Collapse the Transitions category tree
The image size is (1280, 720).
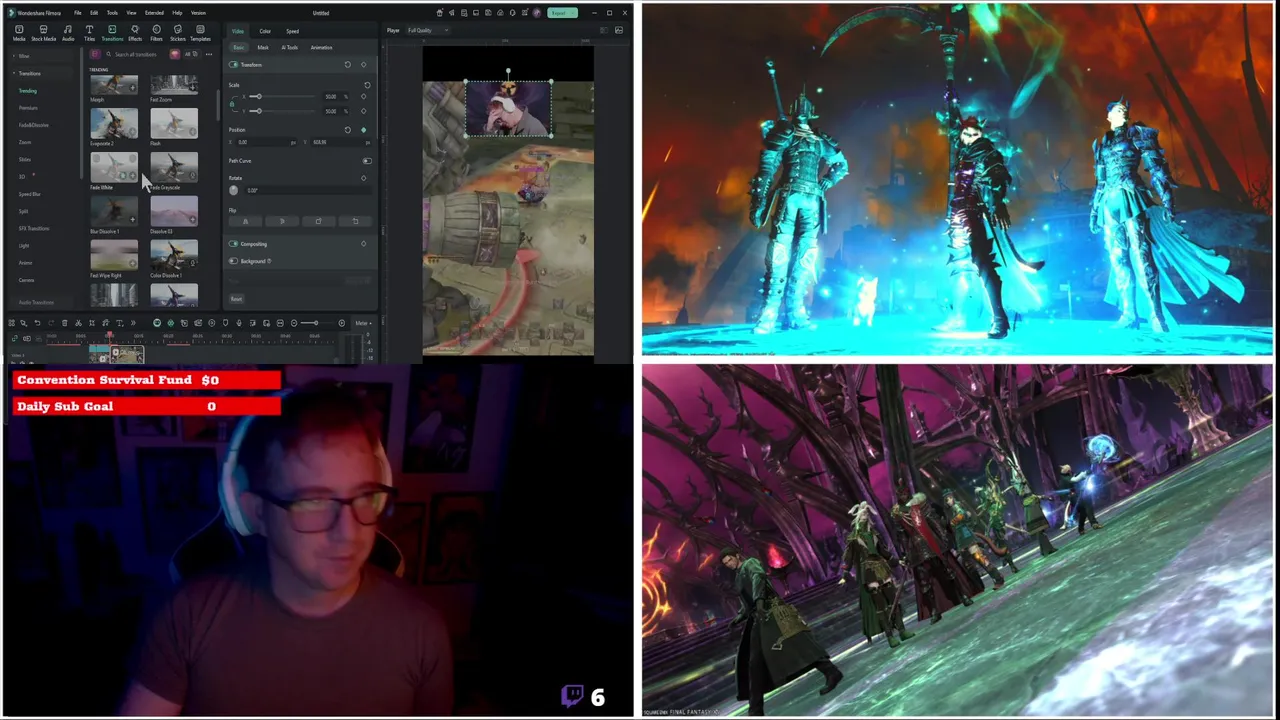click(x=14, y=73)
